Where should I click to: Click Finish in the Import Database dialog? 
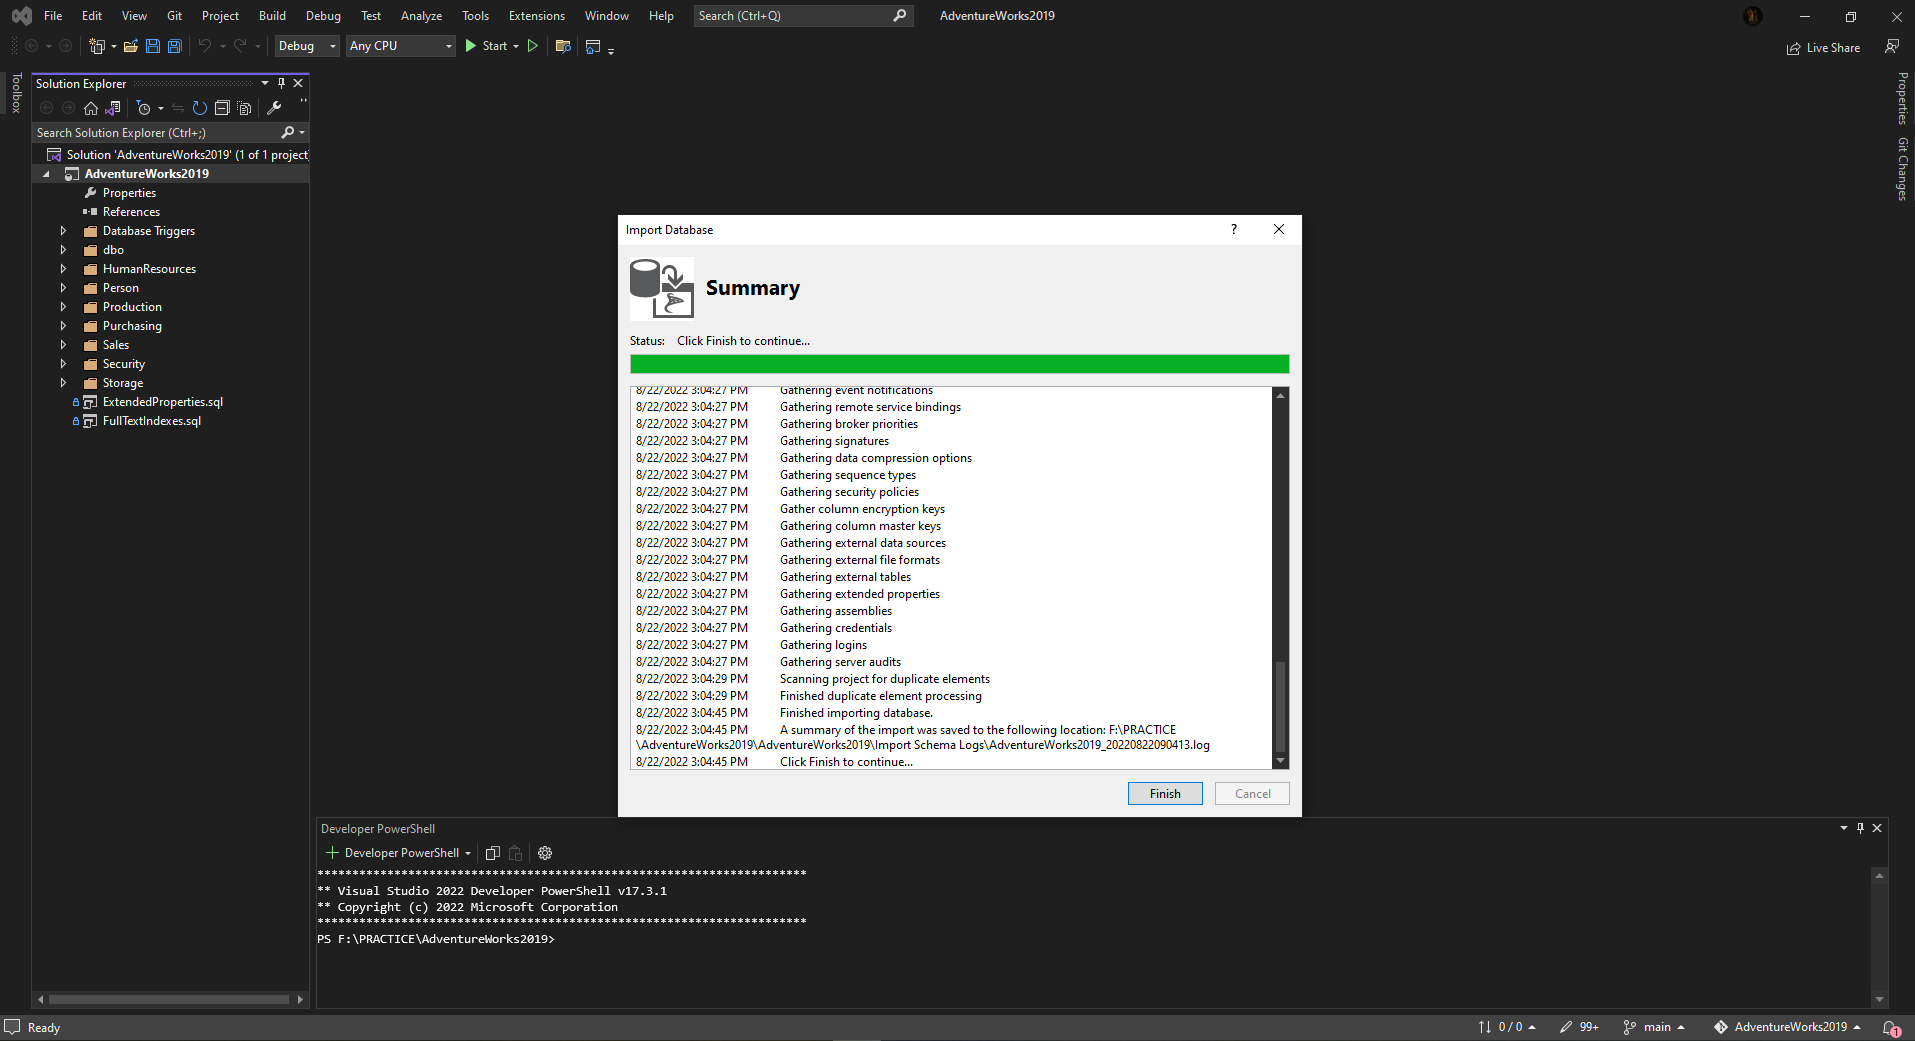[x=1164, y=793]
